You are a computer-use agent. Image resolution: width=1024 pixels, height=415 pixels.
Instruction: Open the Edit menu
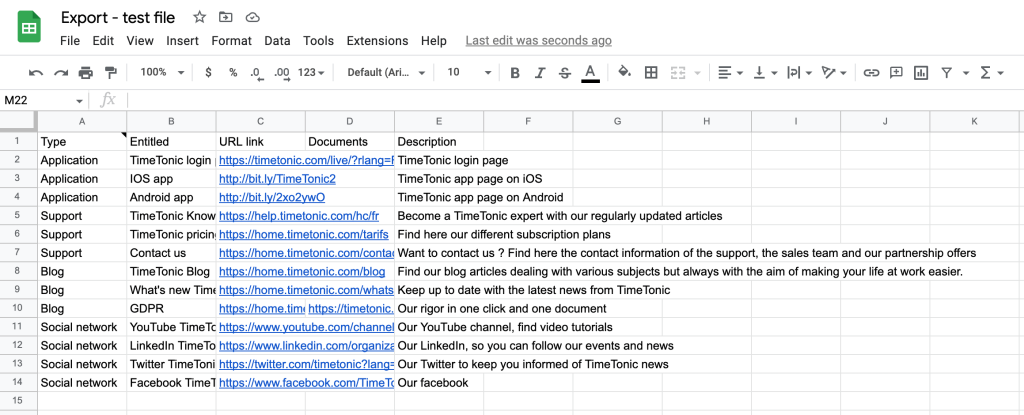click(x=103, y=41)
